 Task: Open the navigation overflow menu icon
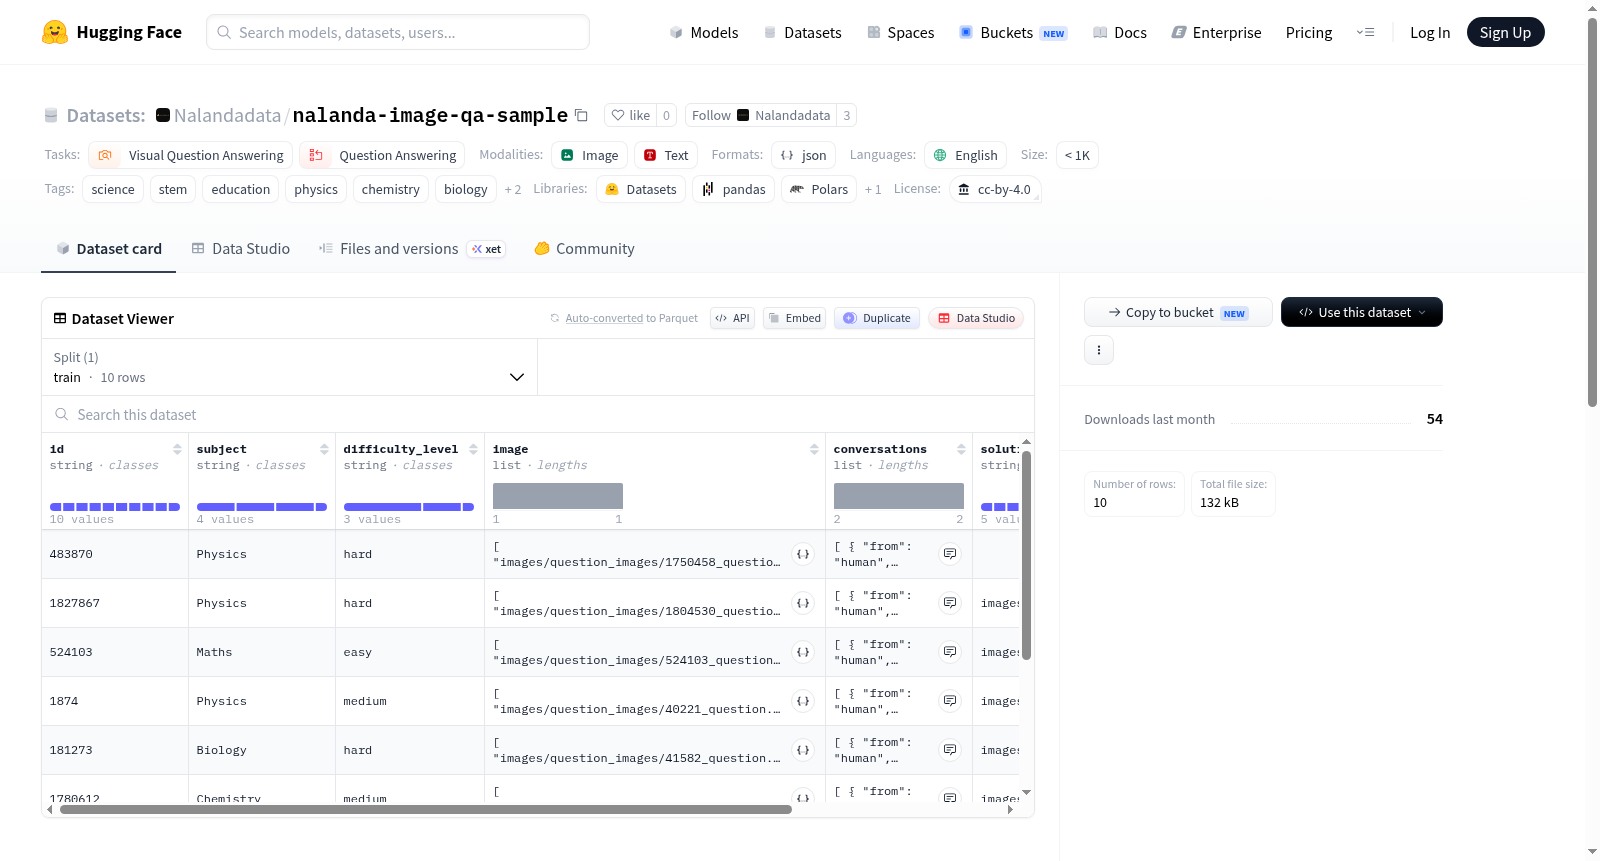click(x=1365, y=32)
